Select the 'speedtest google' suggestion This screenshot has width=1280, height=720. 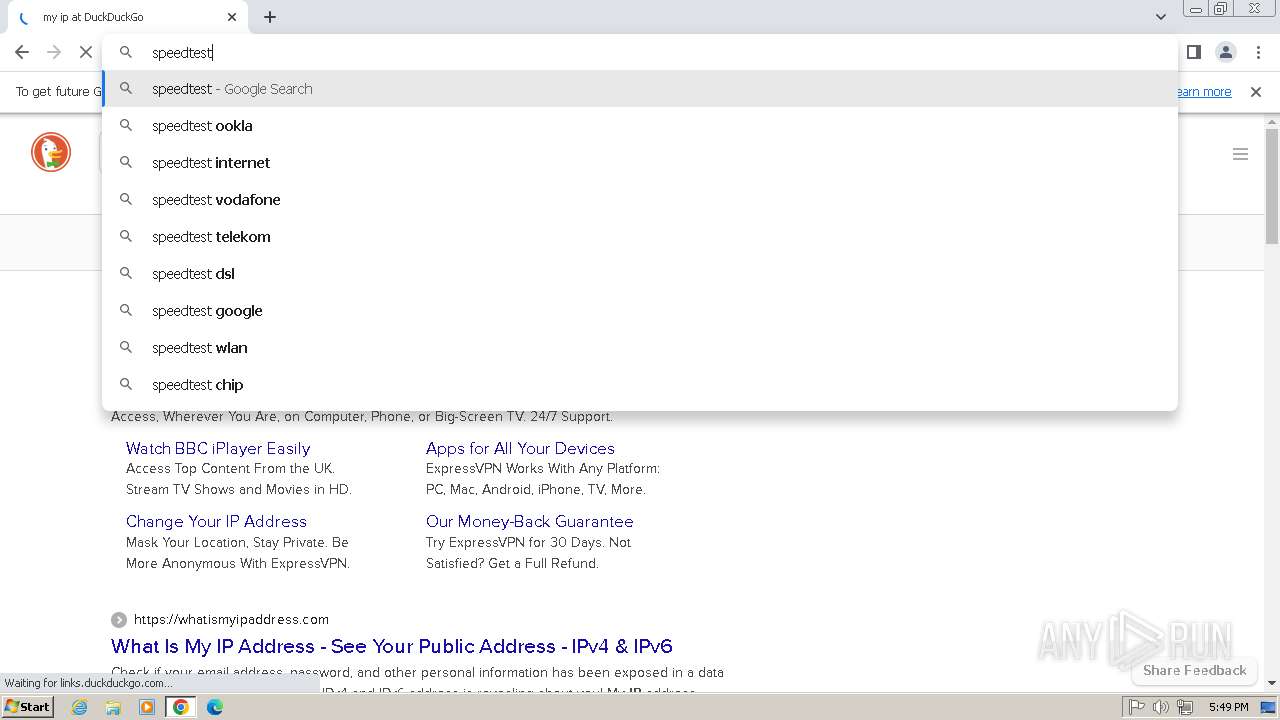point(640,311)
